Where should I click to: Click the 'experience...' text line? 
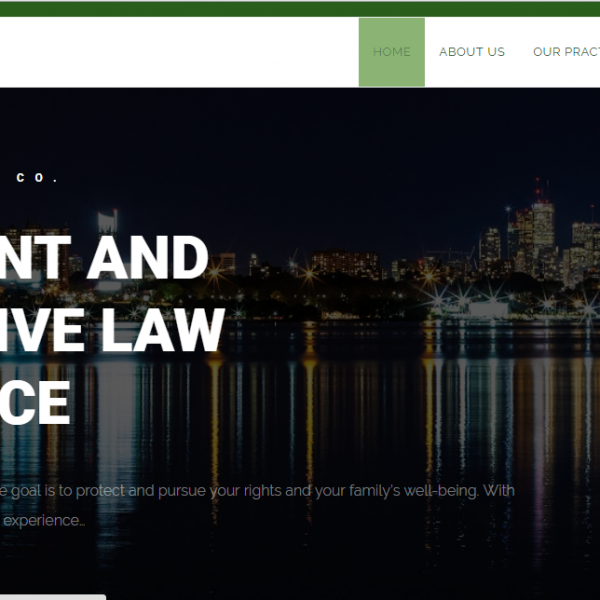(43, 521)
